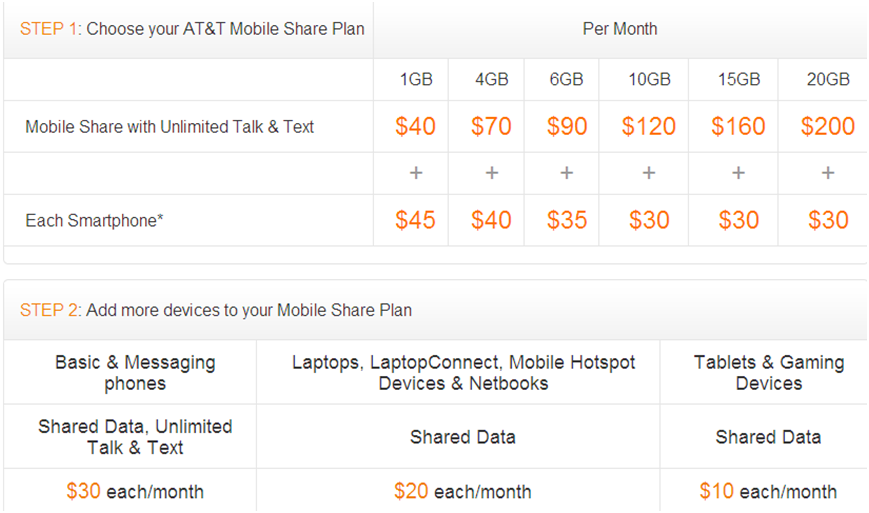Click the $30 each/month basic phone price
The image size is (869, 513).
pos(135,491)
